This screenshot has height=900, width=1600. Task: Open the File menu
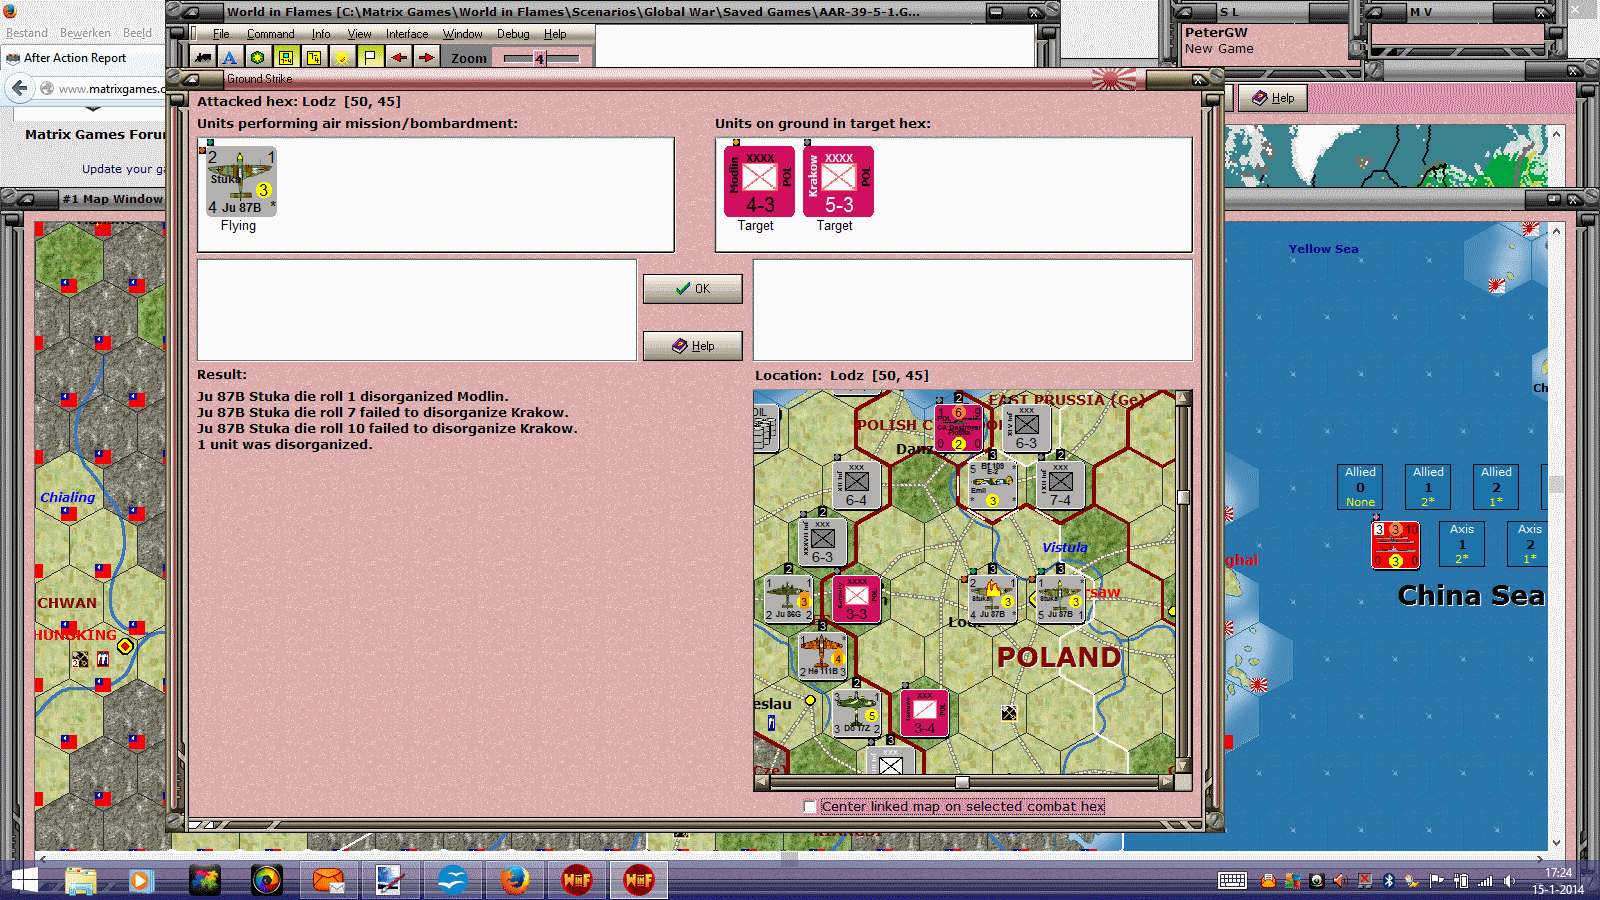[221, 34]
